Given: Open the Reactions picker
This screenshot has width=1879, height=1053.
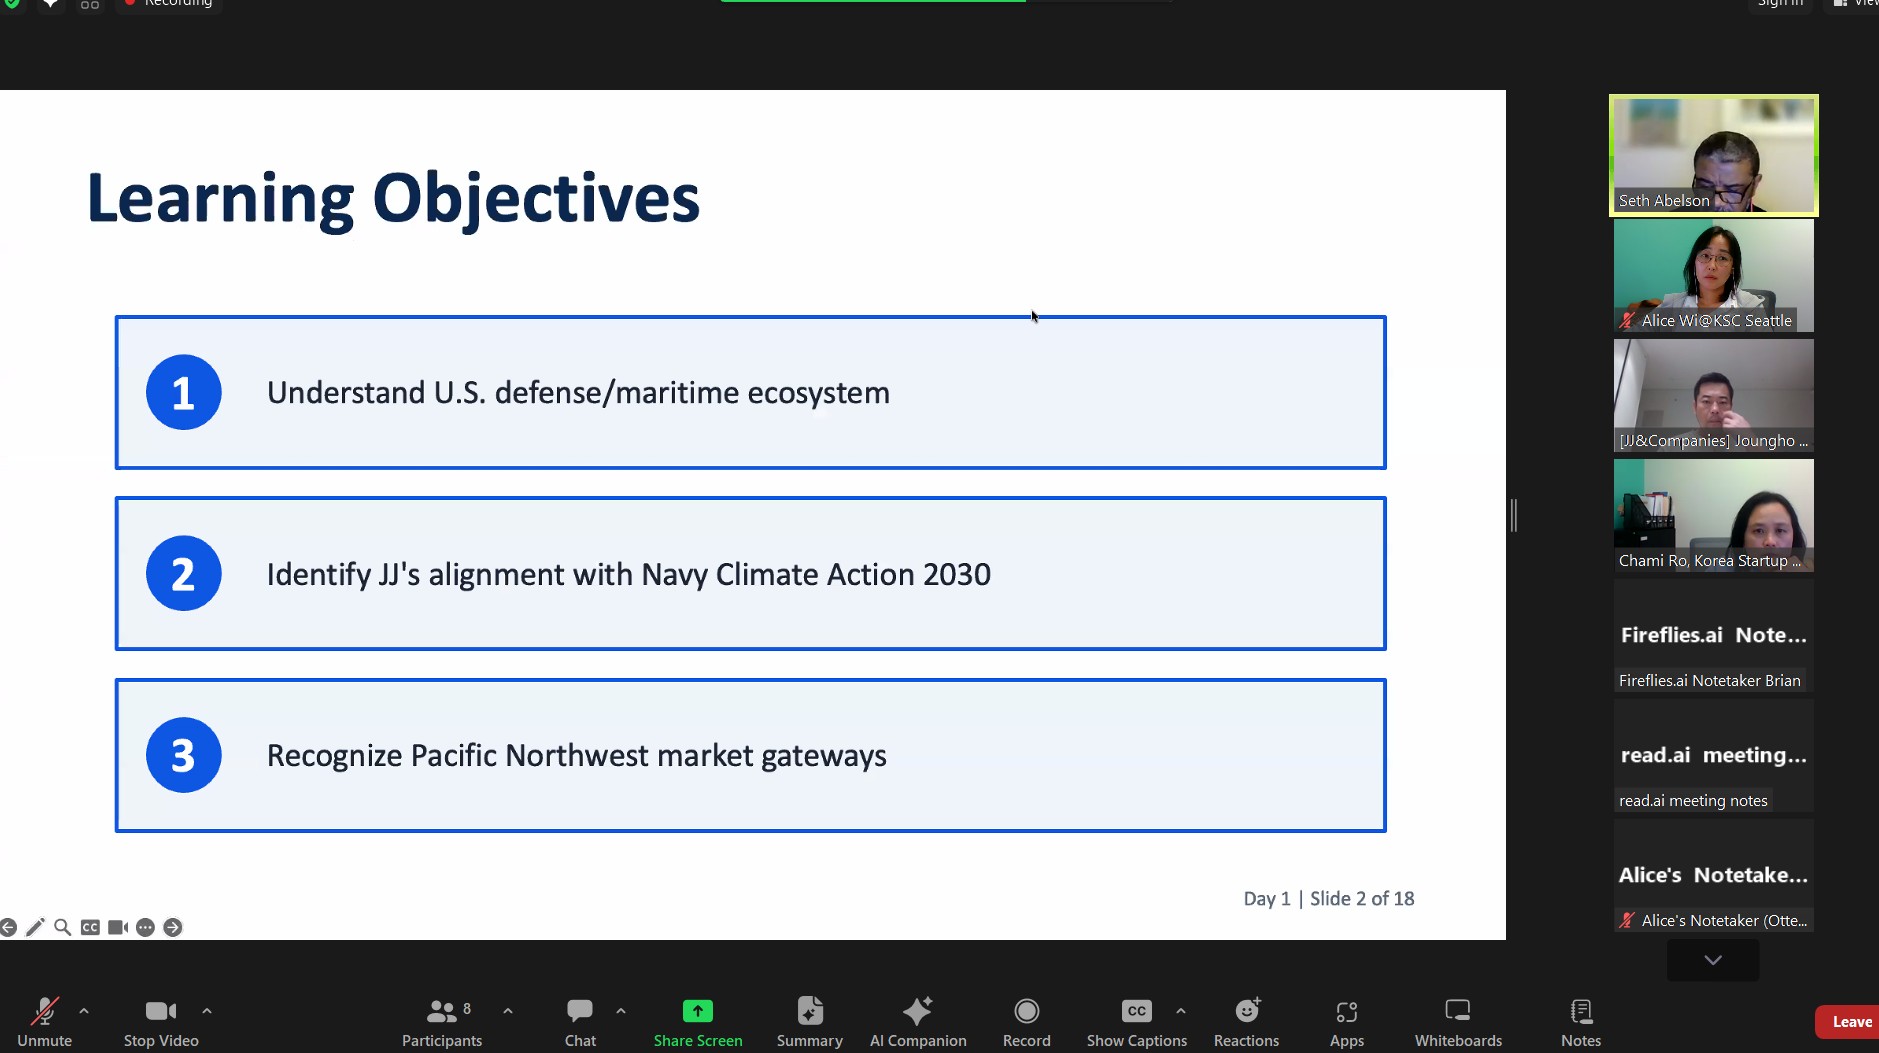Looking at the screenshot, I should click(1246, 1021).
